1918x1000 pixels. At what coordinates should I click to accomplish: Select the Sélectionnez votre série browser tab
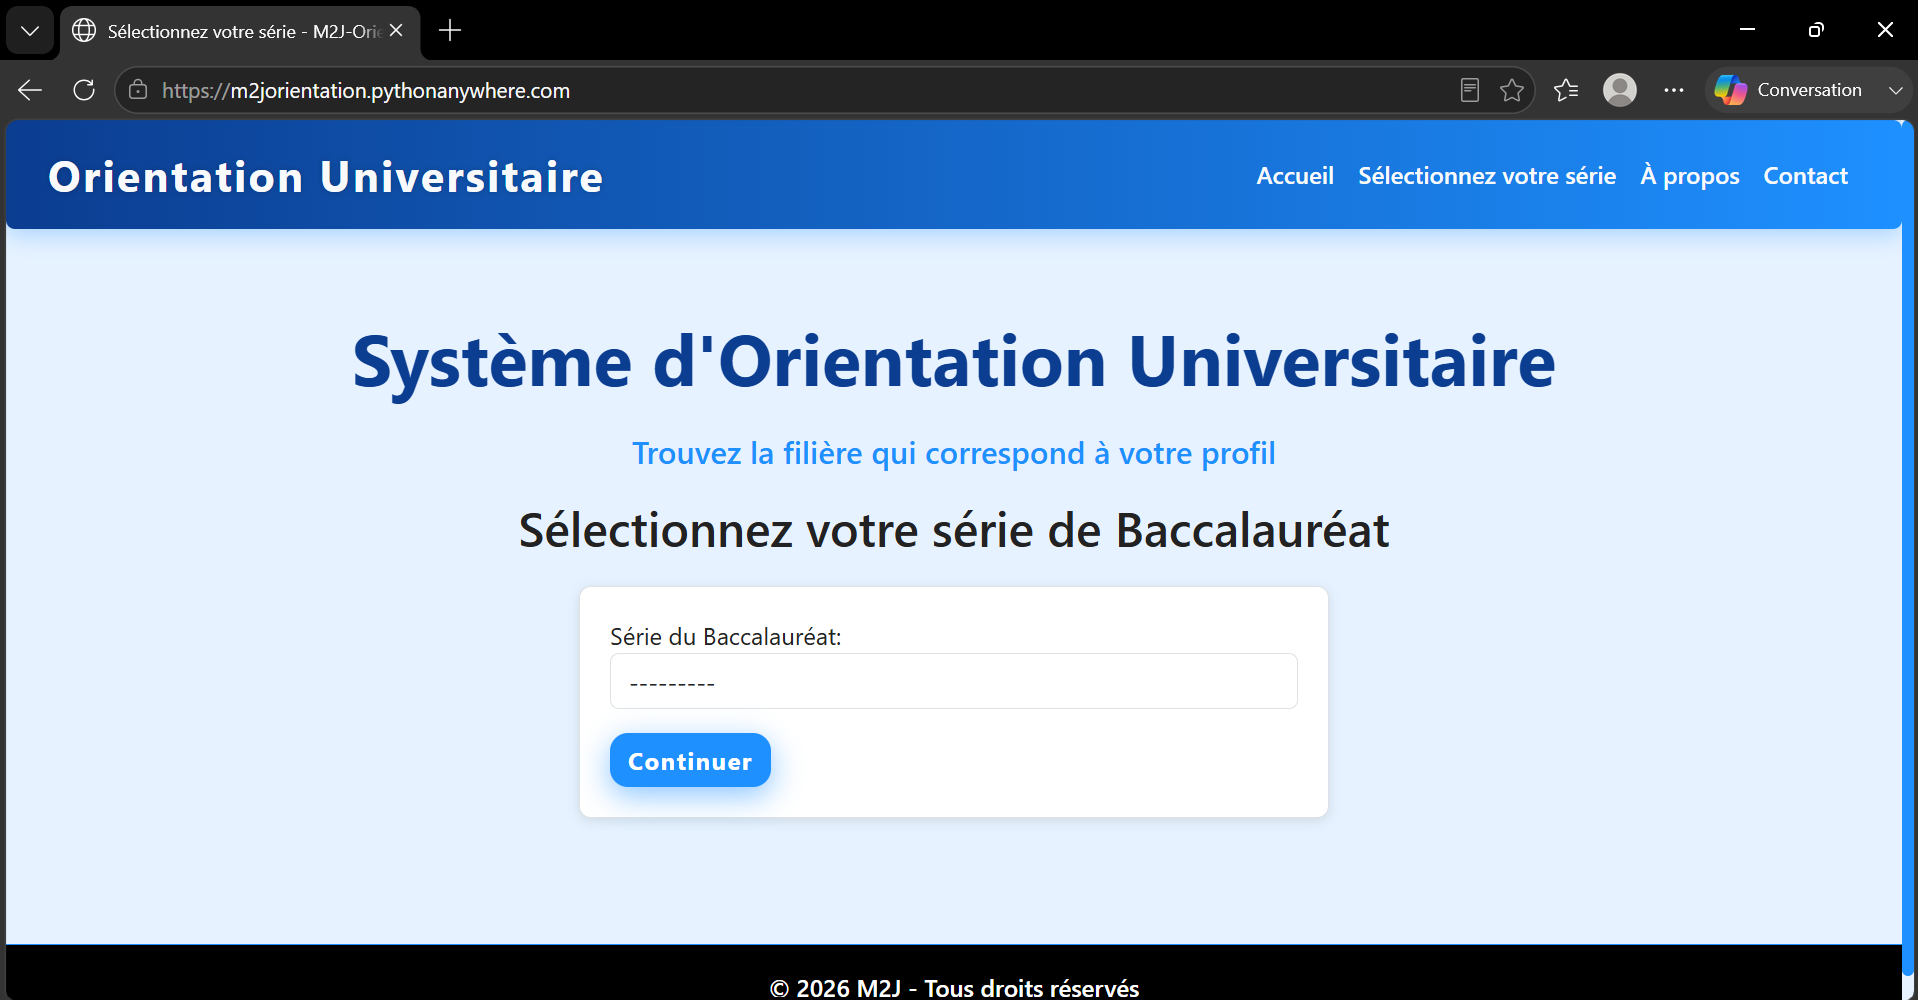point(240,31)
